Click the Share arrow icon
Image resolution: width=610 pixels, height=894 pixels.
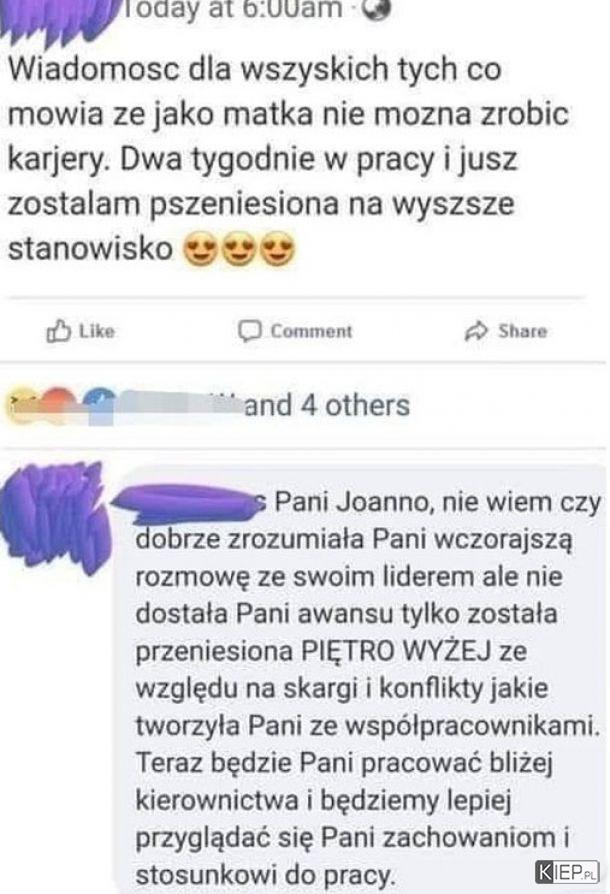477,331
